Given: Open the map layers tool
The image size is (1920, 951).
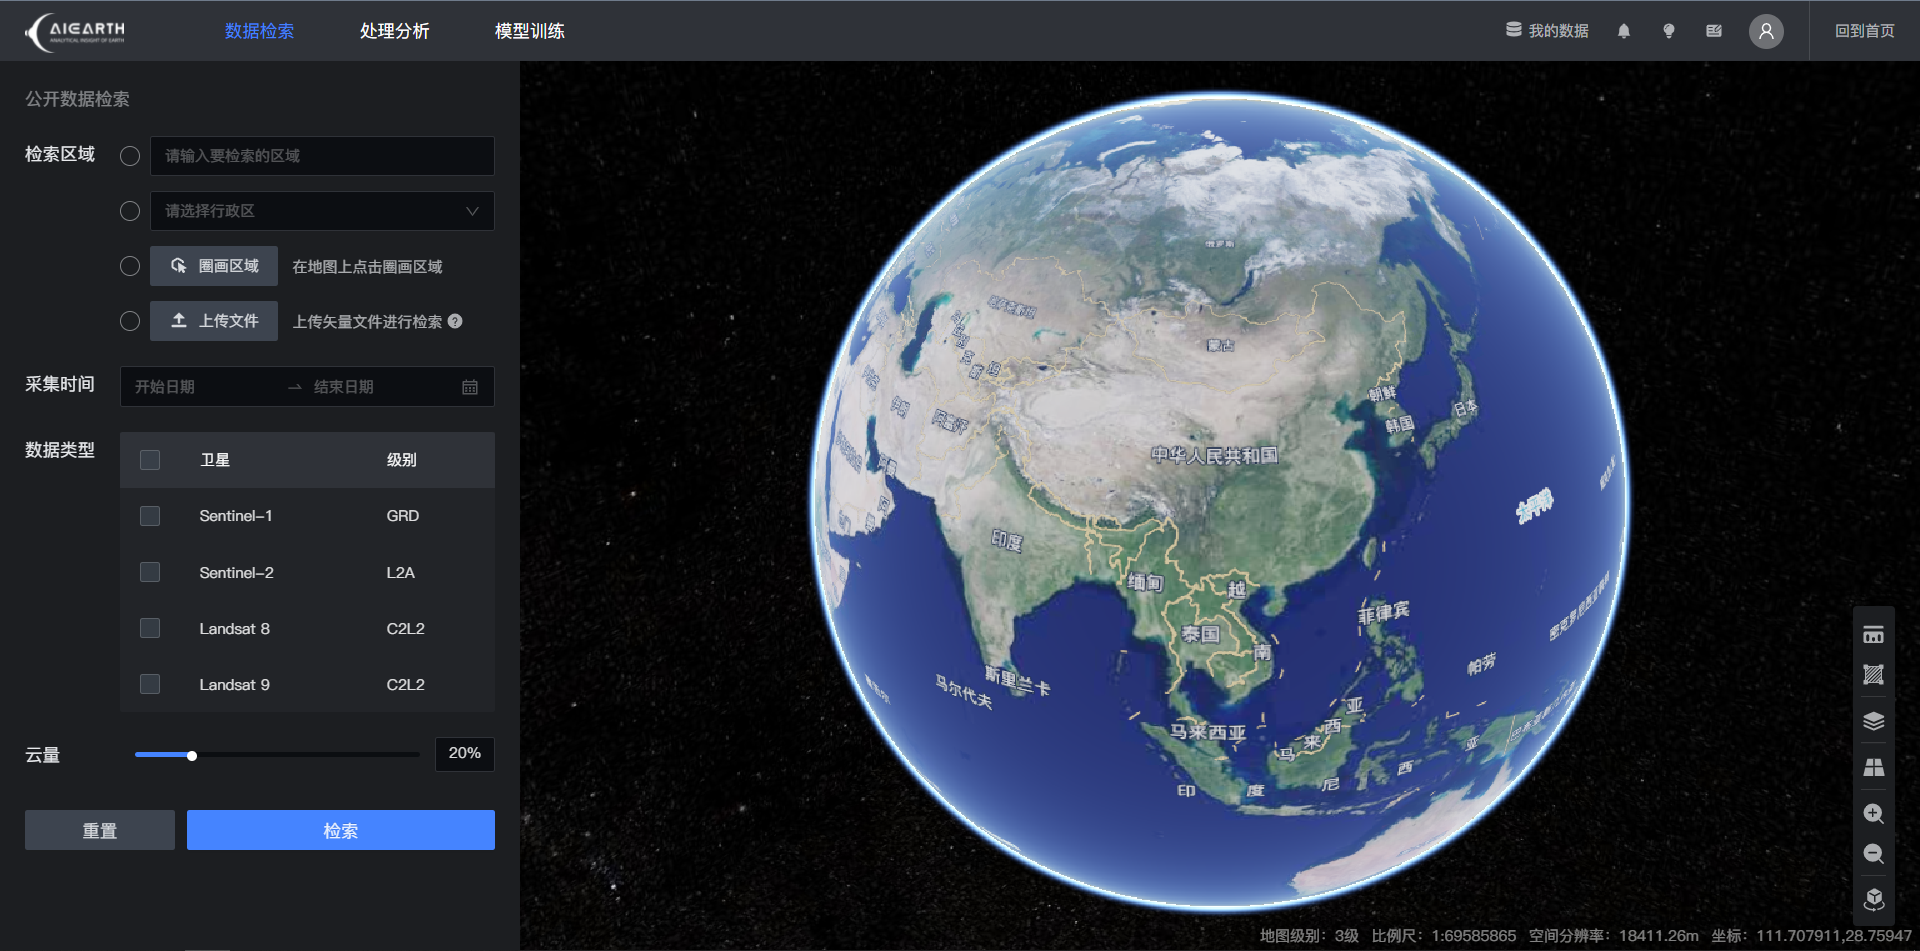Looking at the screenshot, I should tap(1874, 721).
